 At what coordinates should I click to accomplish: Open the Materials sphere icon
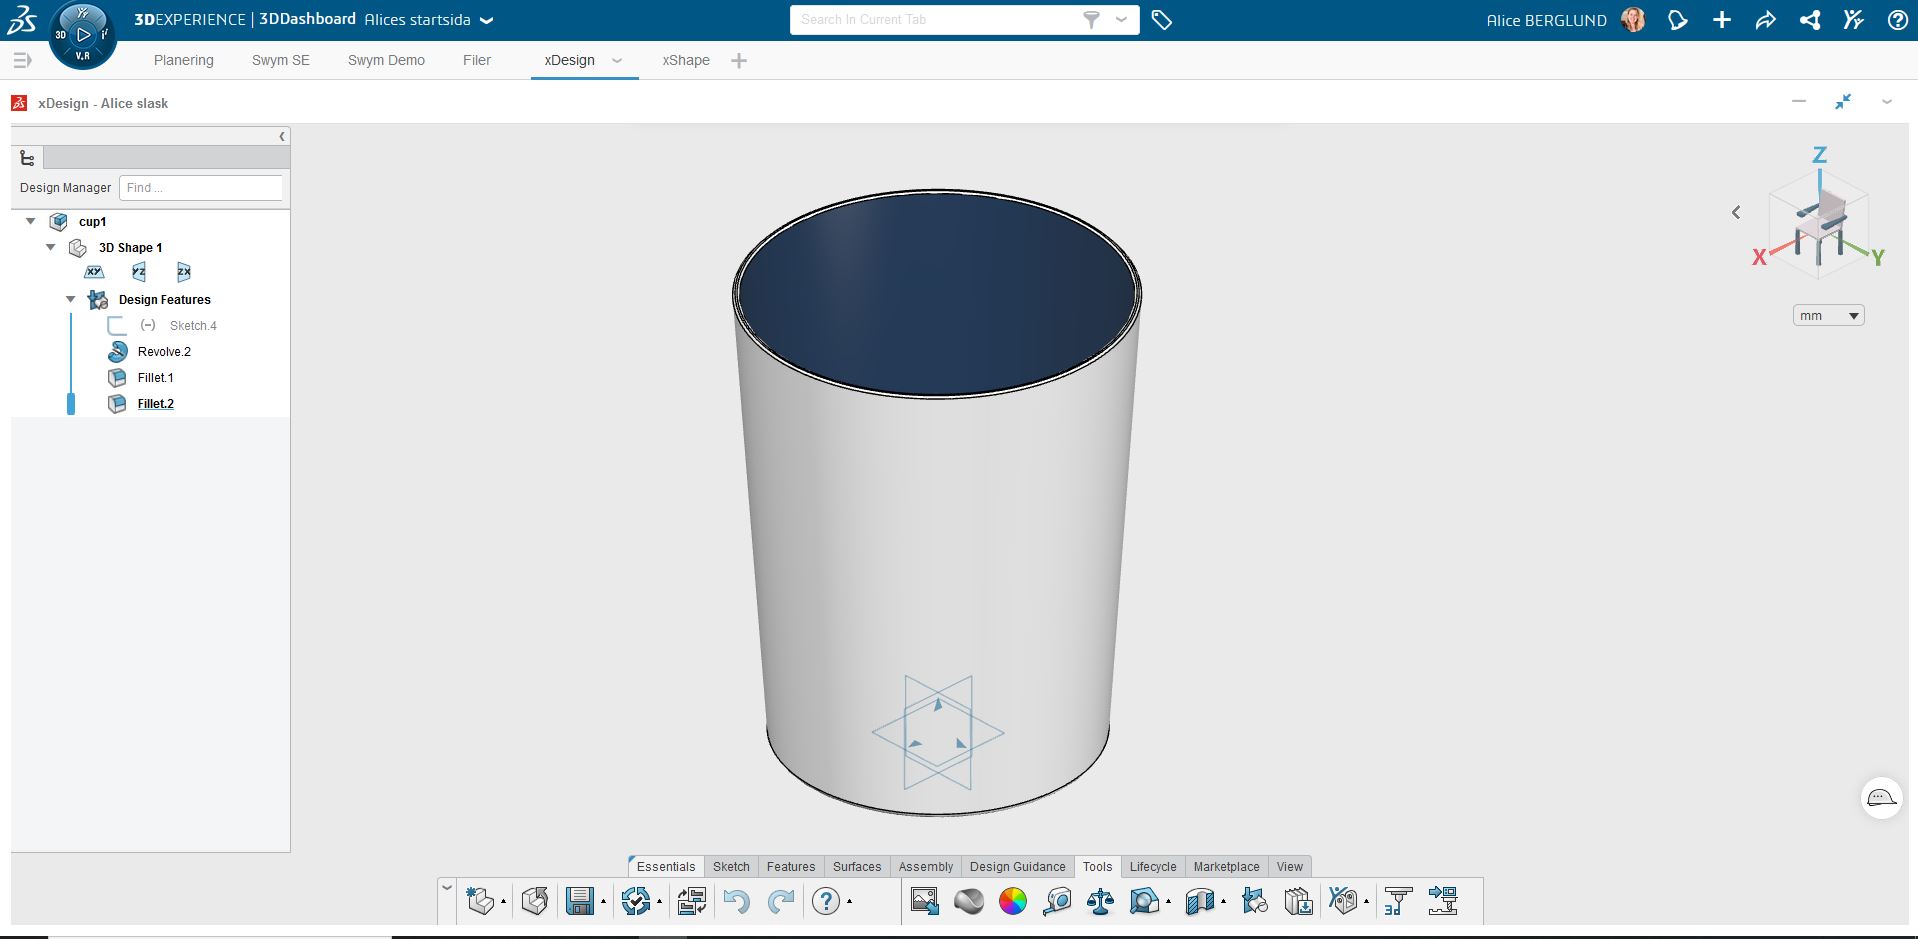[x=968, y=901]
